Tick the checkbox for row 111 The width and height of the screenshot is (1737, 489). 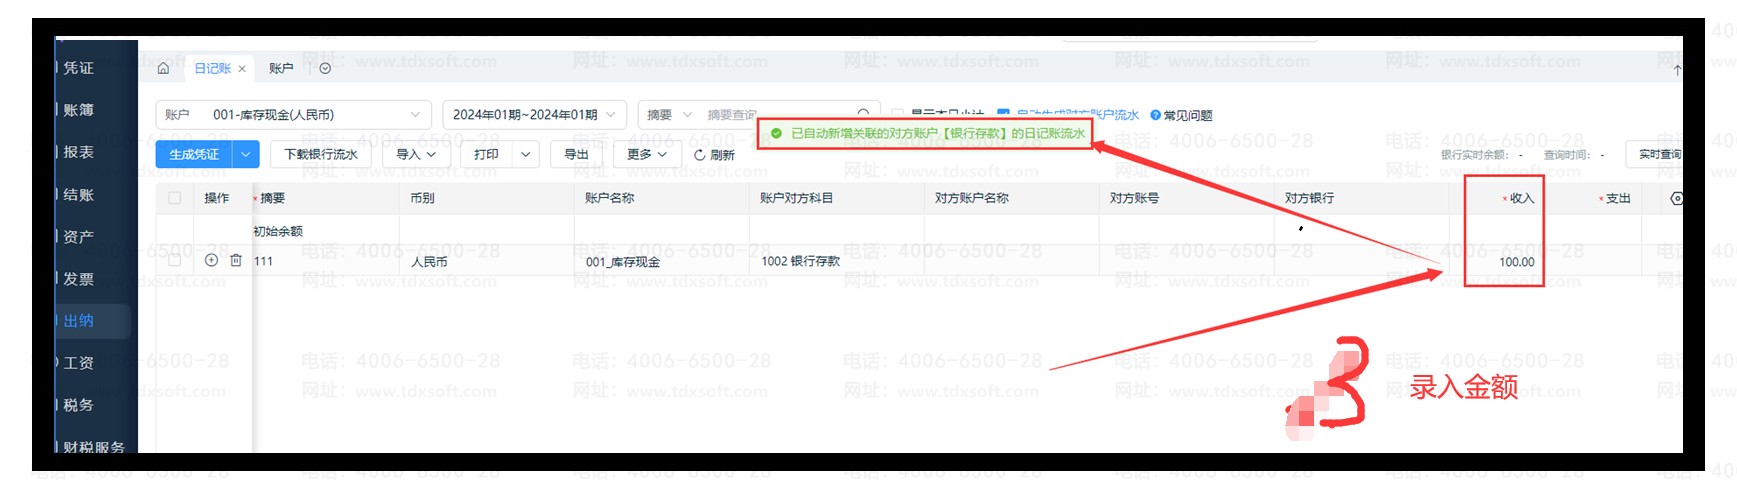[x=175, y=260]
